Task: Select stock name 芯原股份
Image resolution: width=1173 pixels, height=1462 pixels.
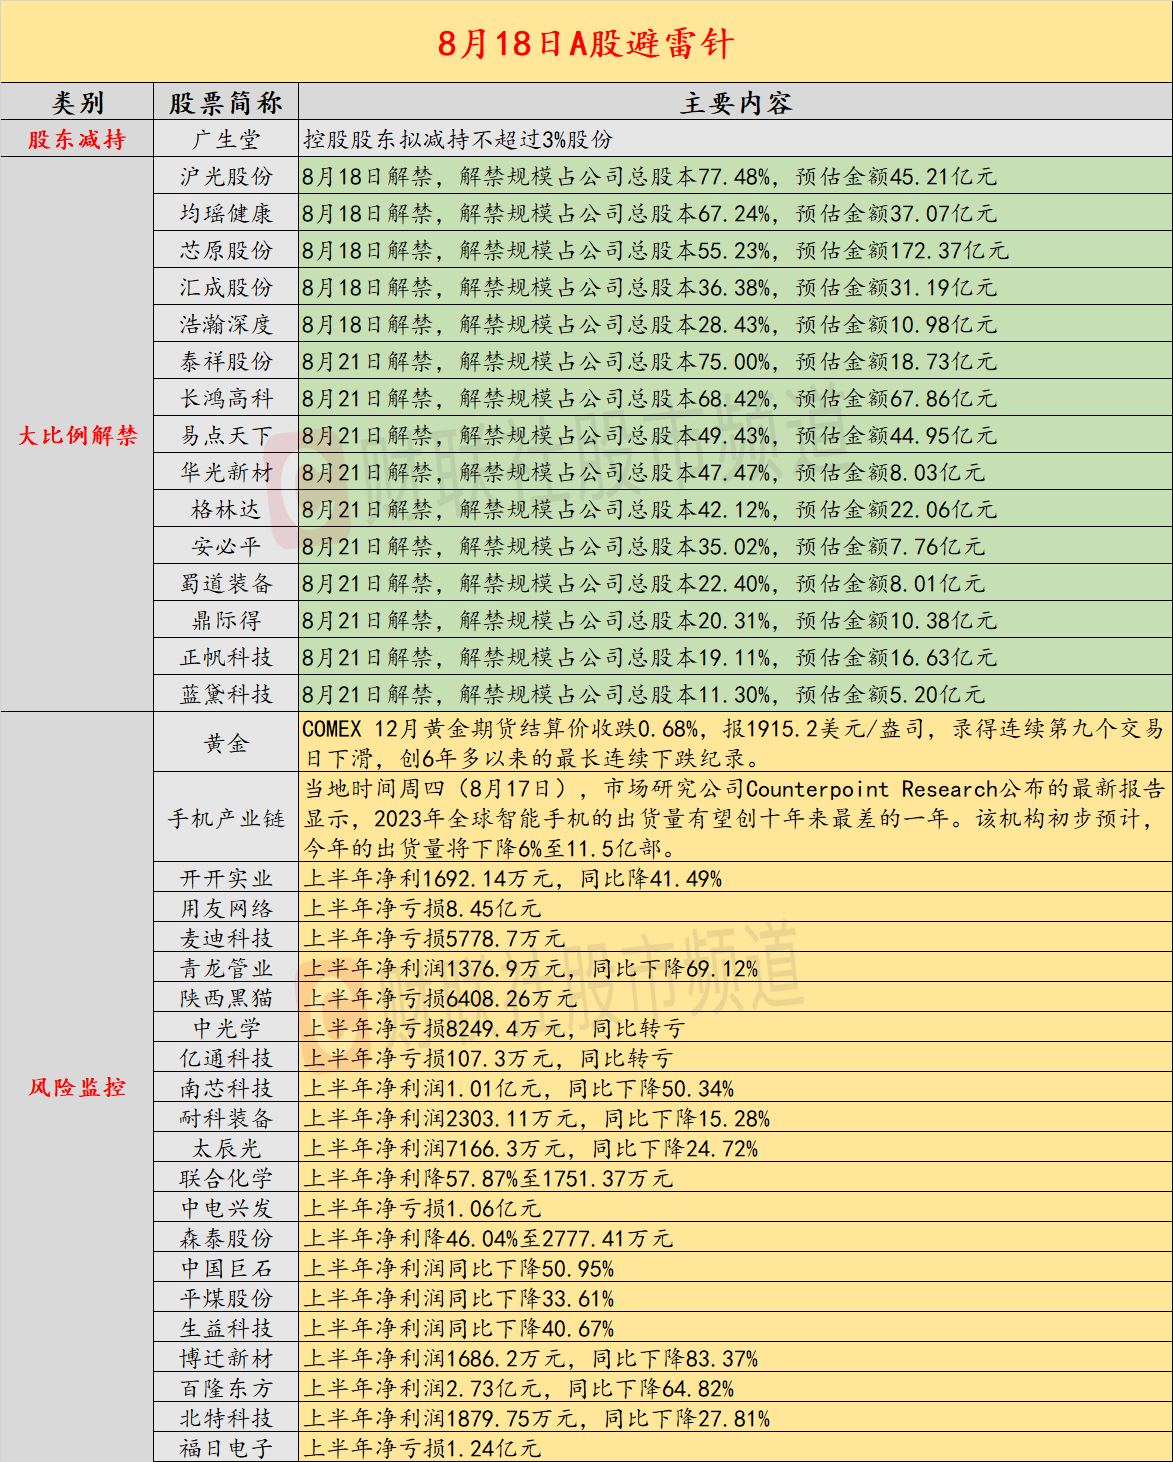Action: 226,250
